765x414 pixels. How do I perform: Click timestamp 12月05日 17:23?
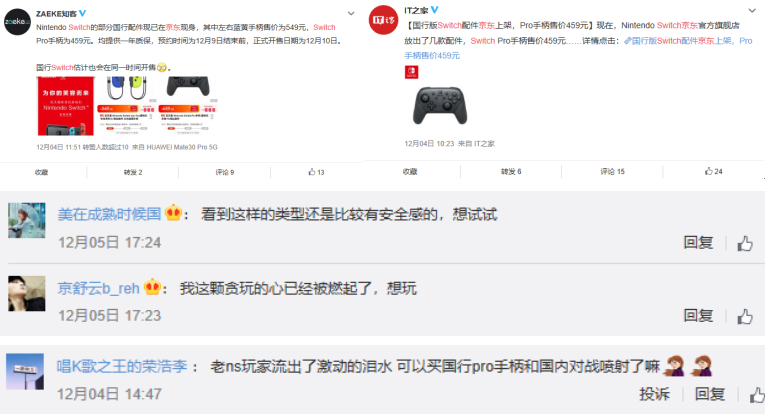pyautogui.click(x=109, y=315)
